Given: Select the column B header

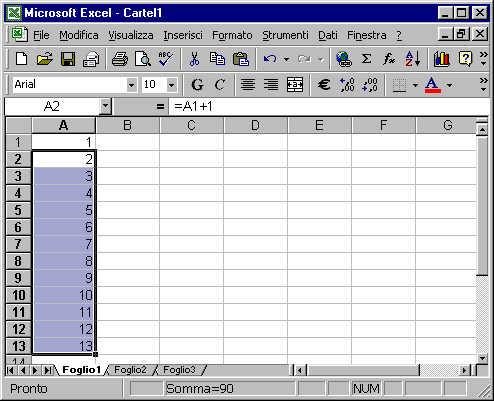Looking at the screenshot, I should [x=127, y=125].
